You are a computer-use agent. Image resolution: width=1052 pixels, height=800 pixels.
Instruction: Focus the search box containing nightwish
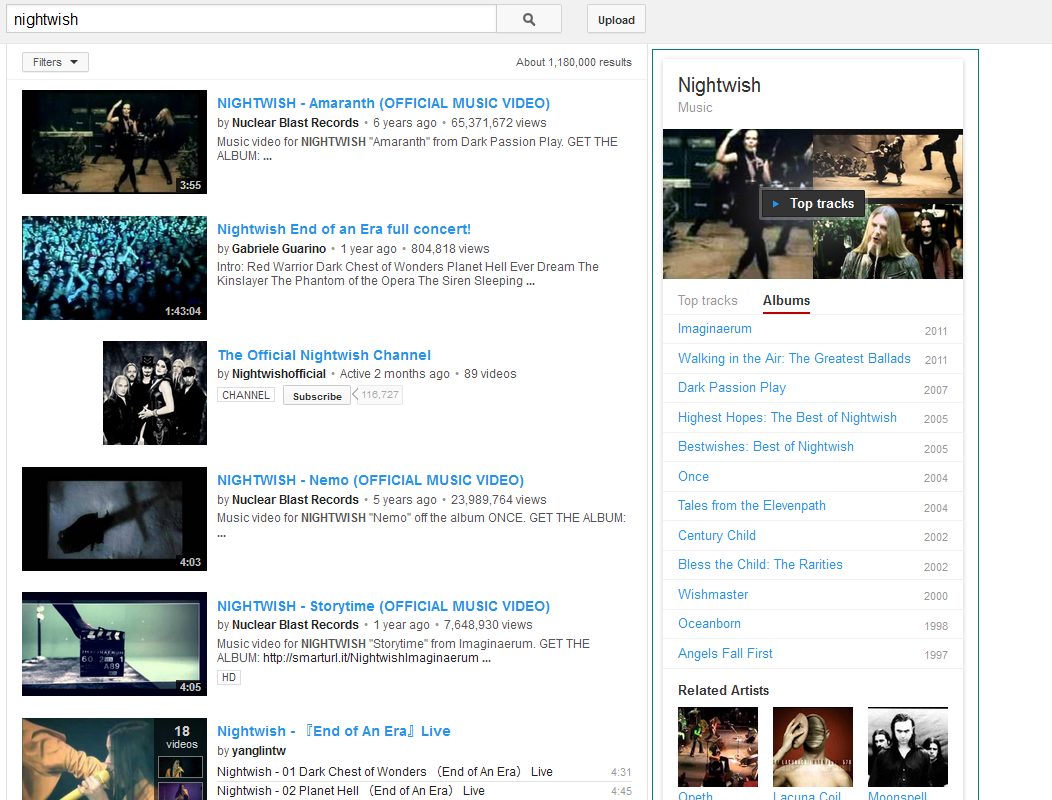tap(252, 19)
